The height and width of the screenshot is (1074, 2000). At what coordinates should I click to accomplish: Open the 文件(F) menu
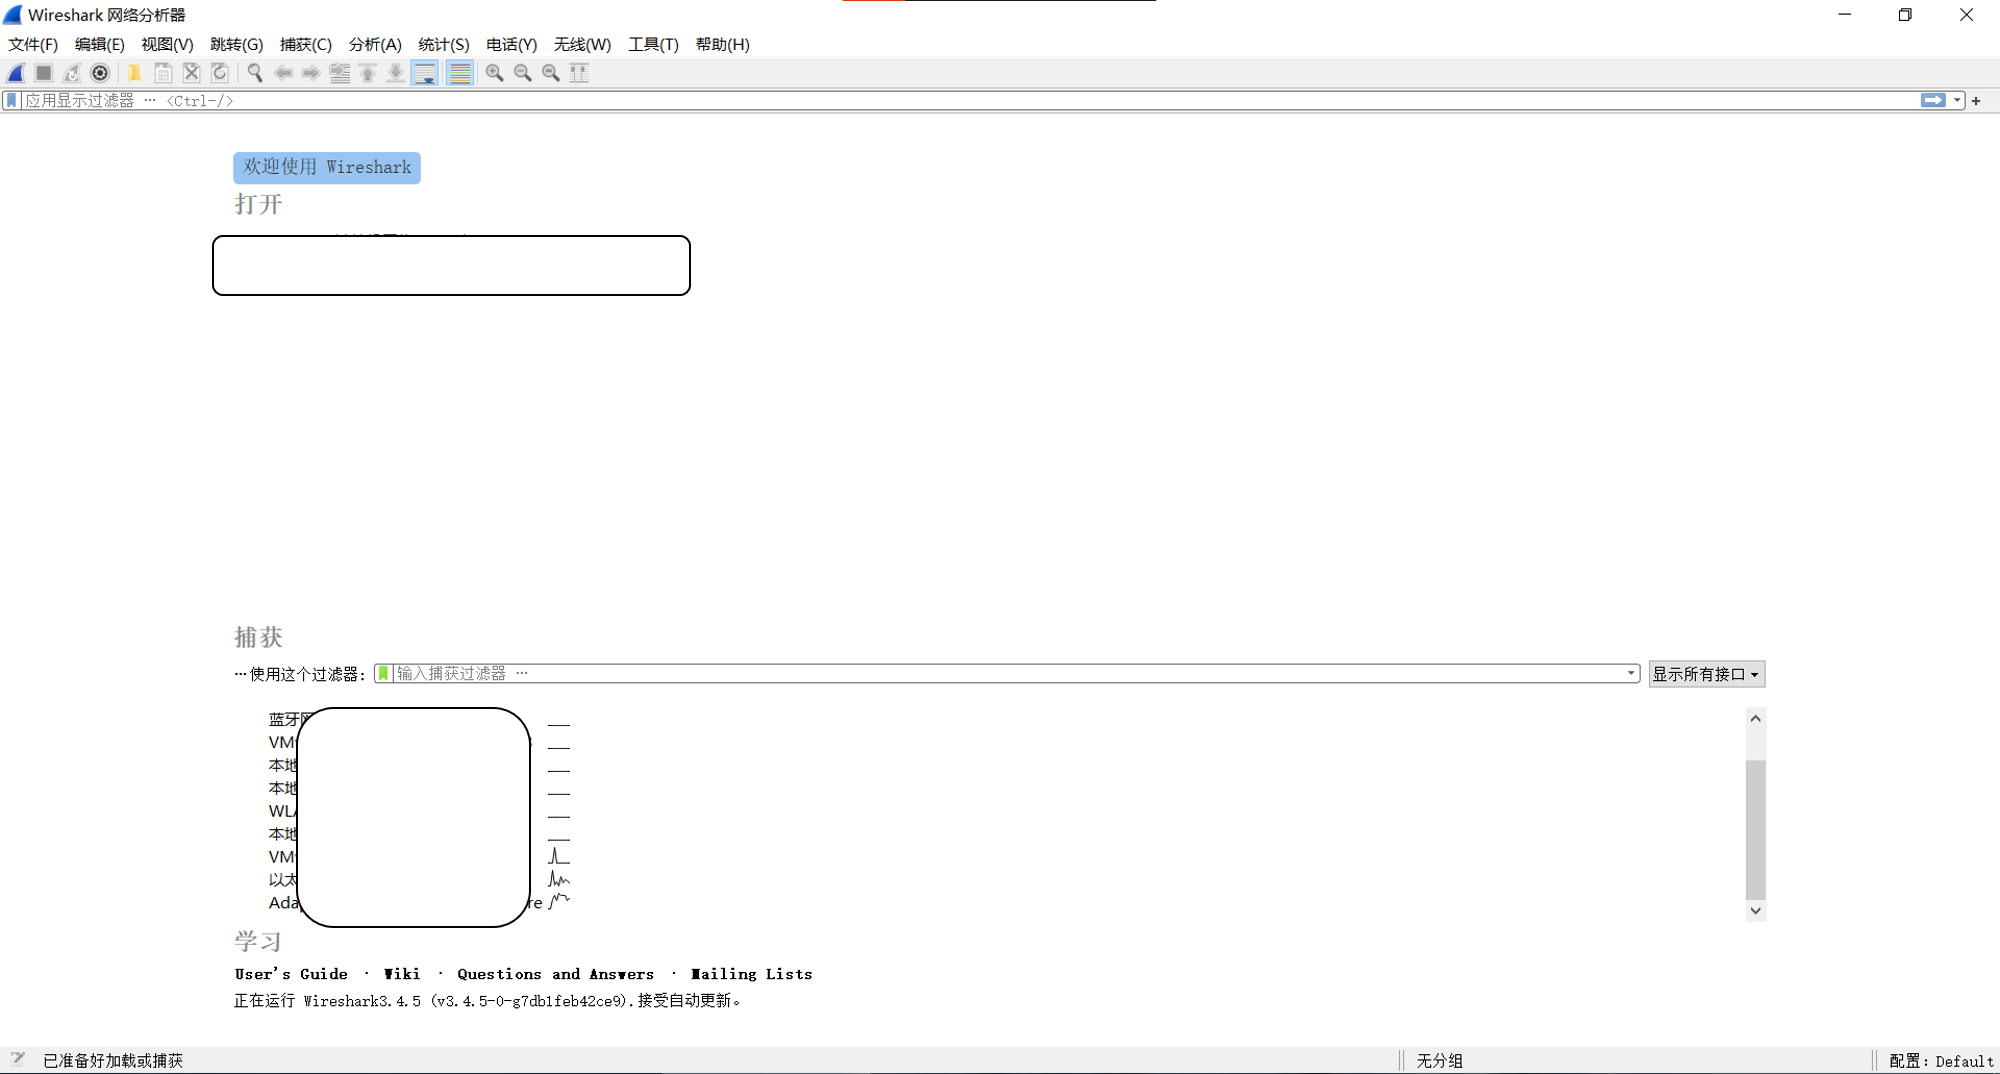click(33, 44)
